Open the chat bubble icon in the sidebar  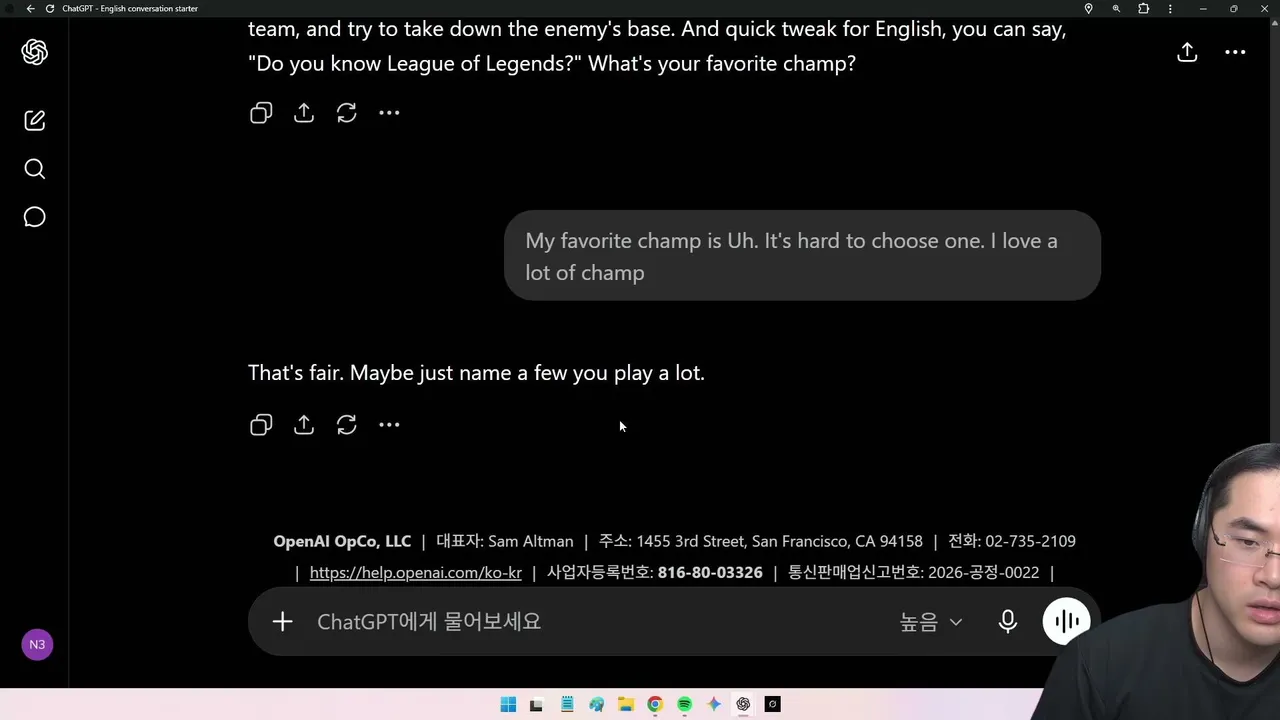coord(35,217)
